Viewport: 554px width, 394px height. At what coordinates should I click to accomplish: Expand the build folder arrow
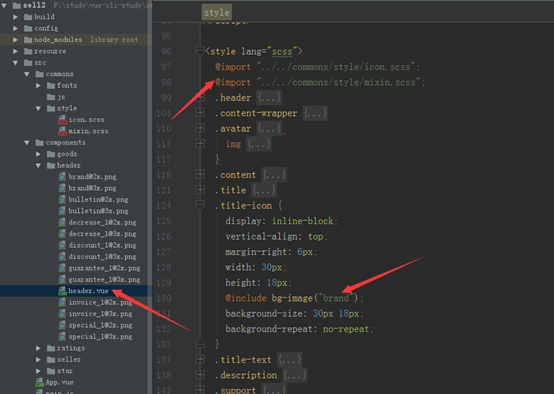pos(15,17)
